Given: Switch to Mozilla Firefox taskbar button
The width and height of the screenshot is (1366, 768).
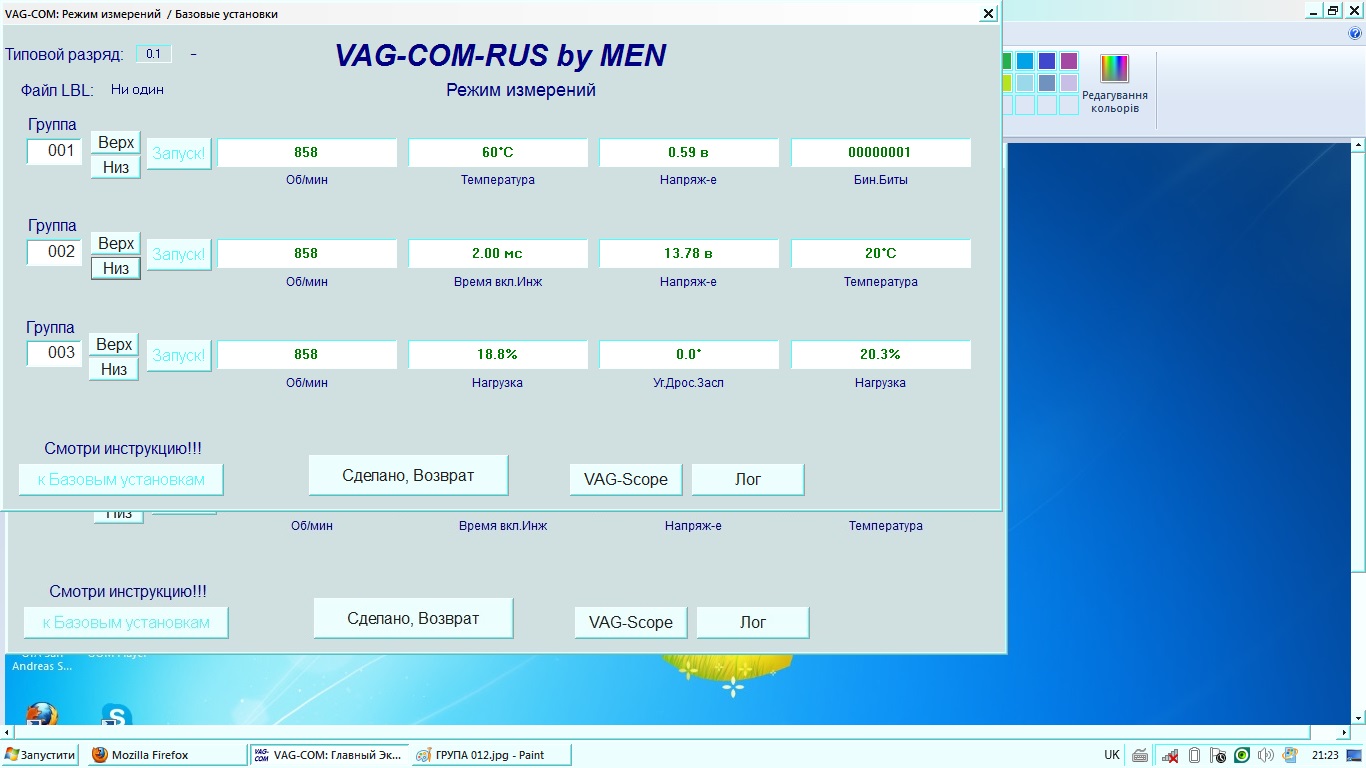Looking at the screenshot, I should tap(166, 755).
